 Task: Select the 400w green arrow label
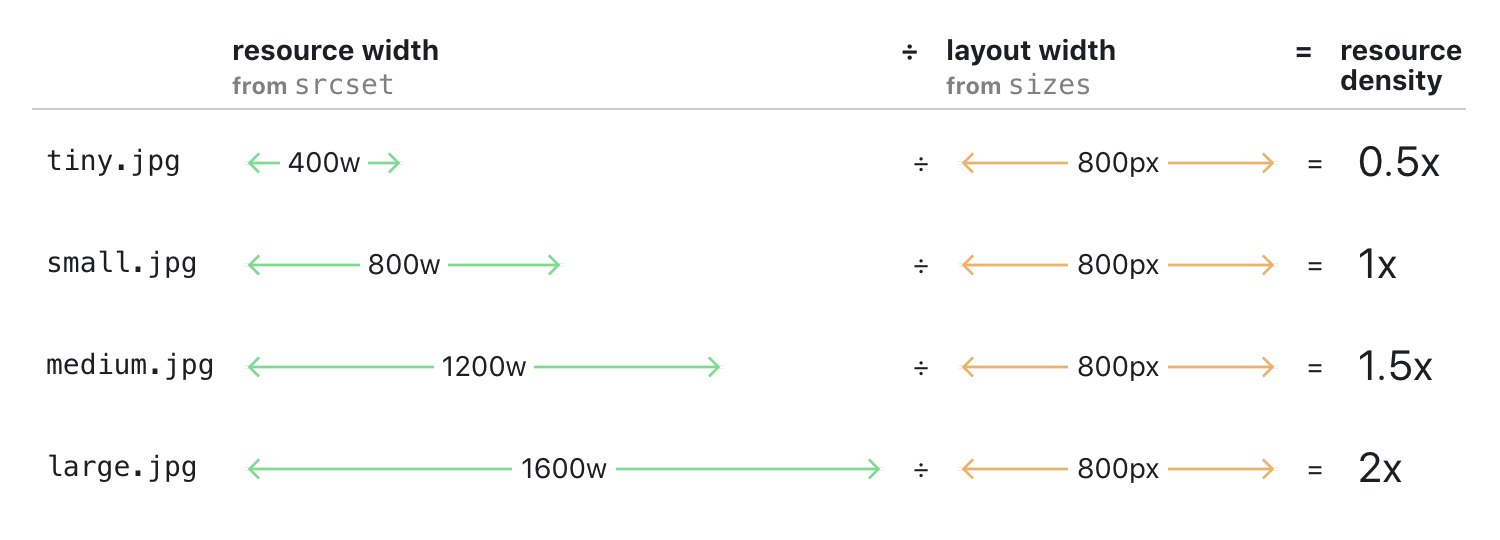click(323, 163)
